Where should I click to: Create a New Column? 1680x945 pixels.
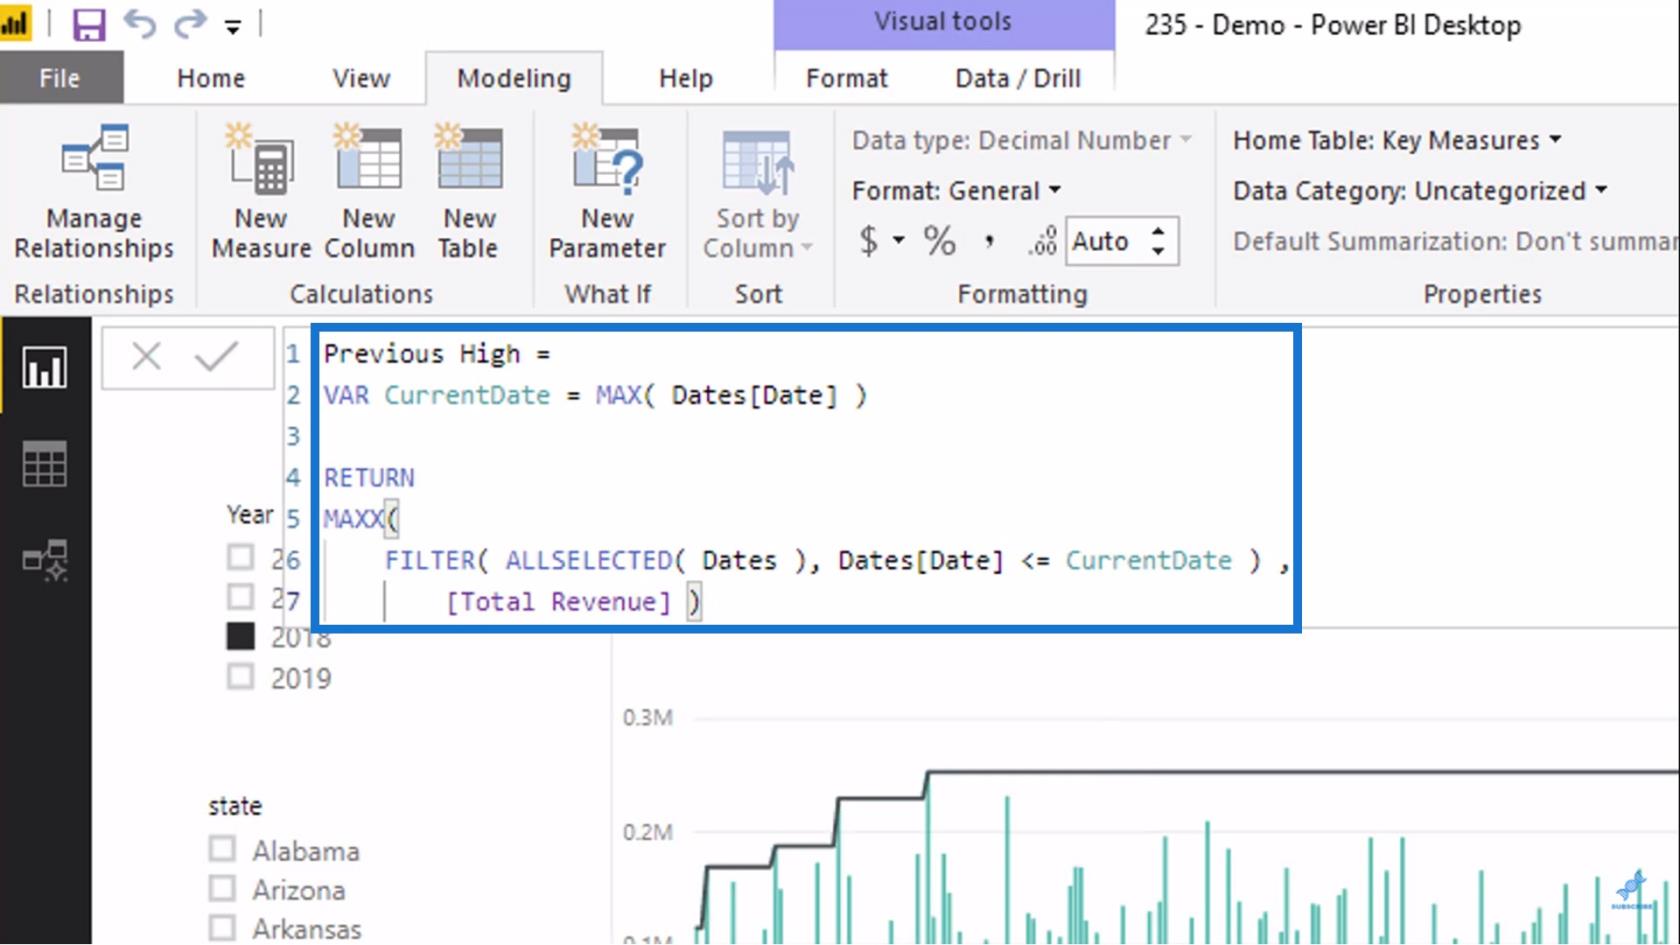(x=369, y=193)
